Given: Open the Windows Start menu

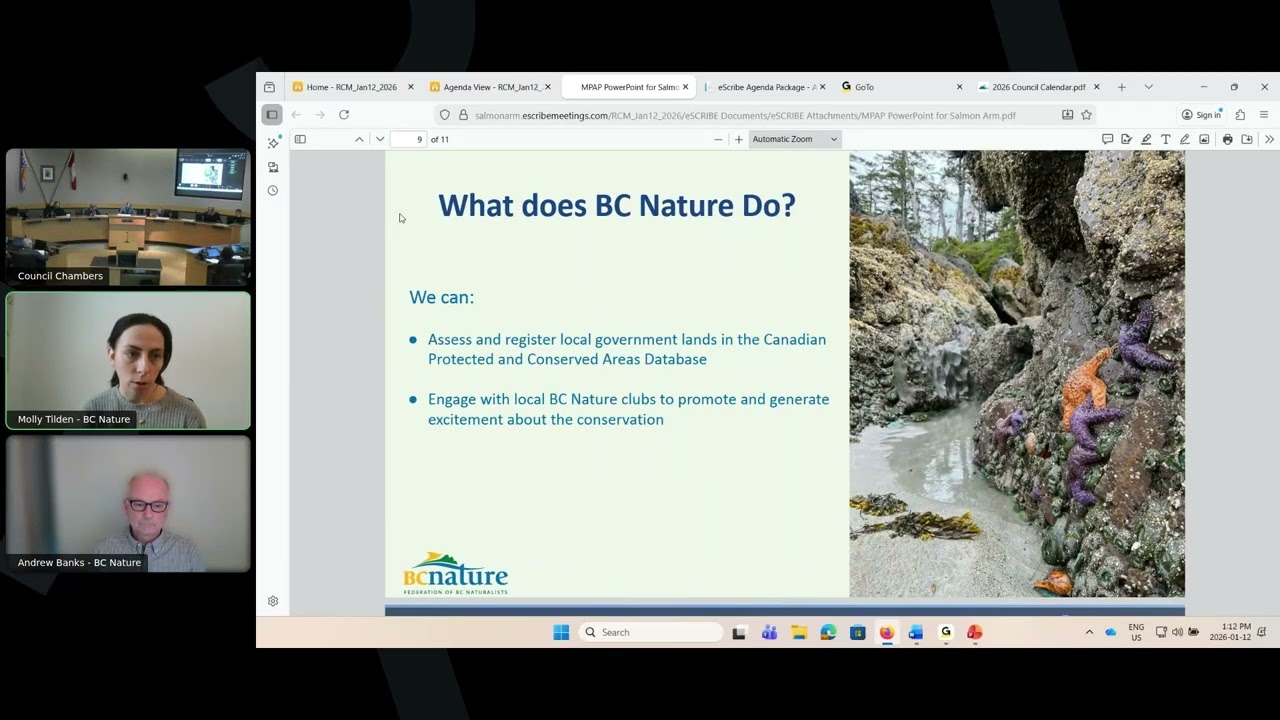Looking at the screenshot, I should 561,632.
